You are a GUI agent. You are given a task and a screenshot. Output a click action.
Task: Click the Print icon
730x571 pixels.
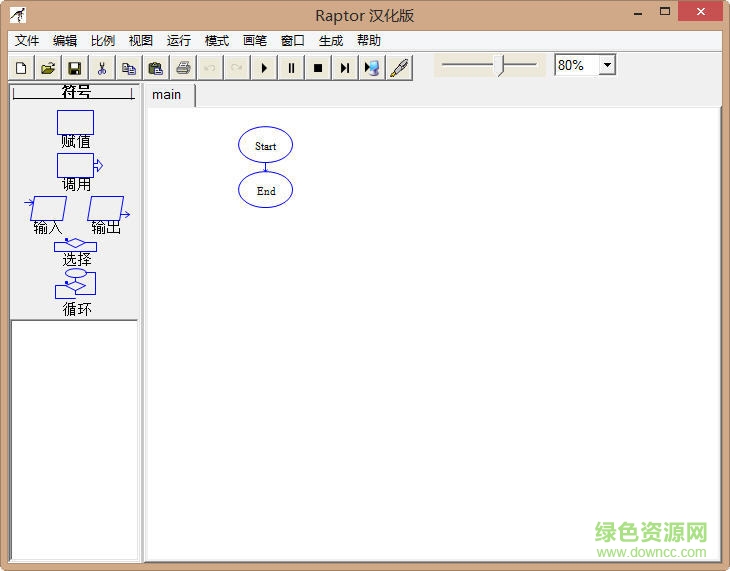[183, 68]
